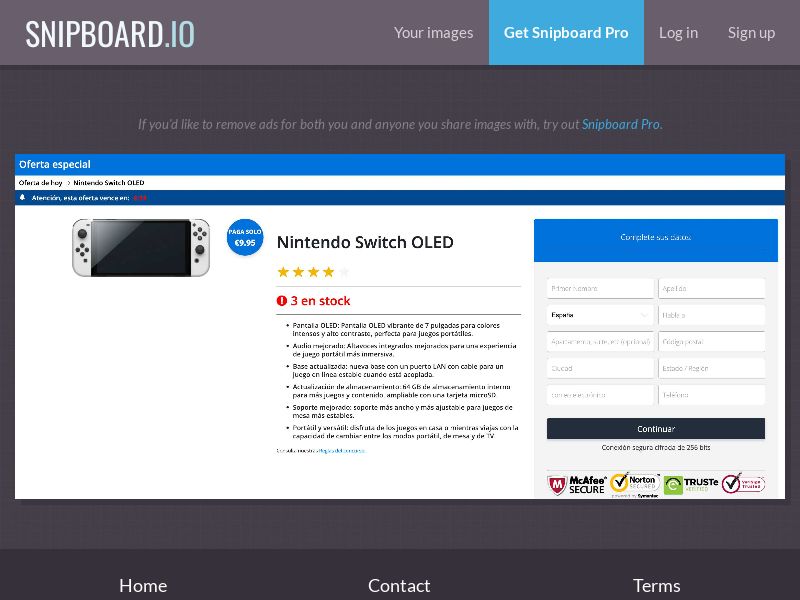Click the VeriSign Trusted badge
800x600 pixels.
coord(743,484)
